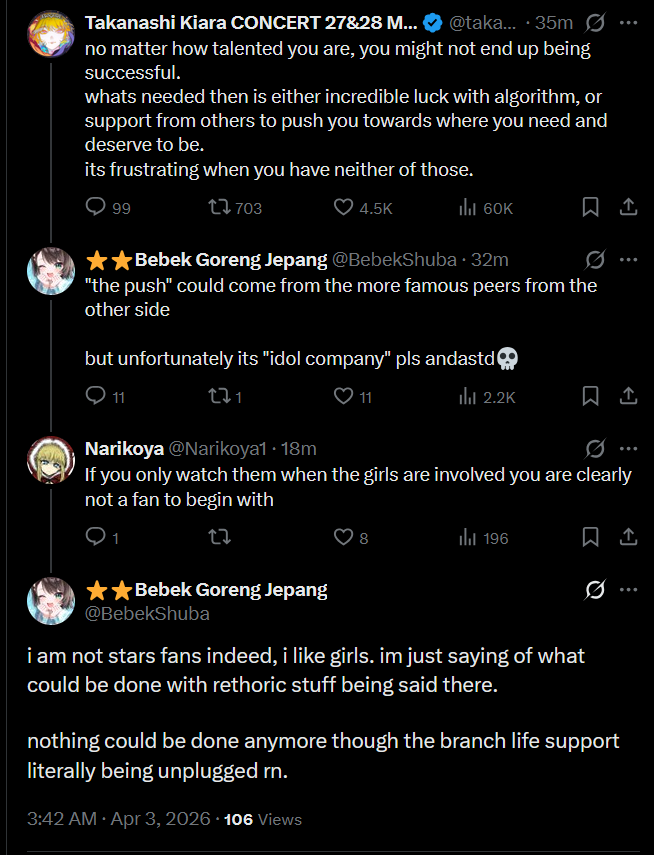654x855 pixels.
Task: Share Takanashi Kiara's tweet
Action: pos(629,207)
